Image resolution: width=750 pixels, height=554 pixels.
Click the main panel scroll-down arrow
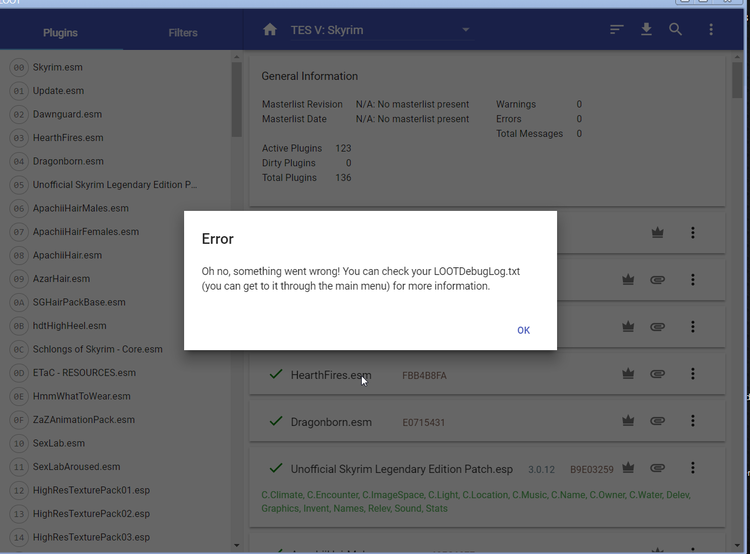click(x=737, y=545)
